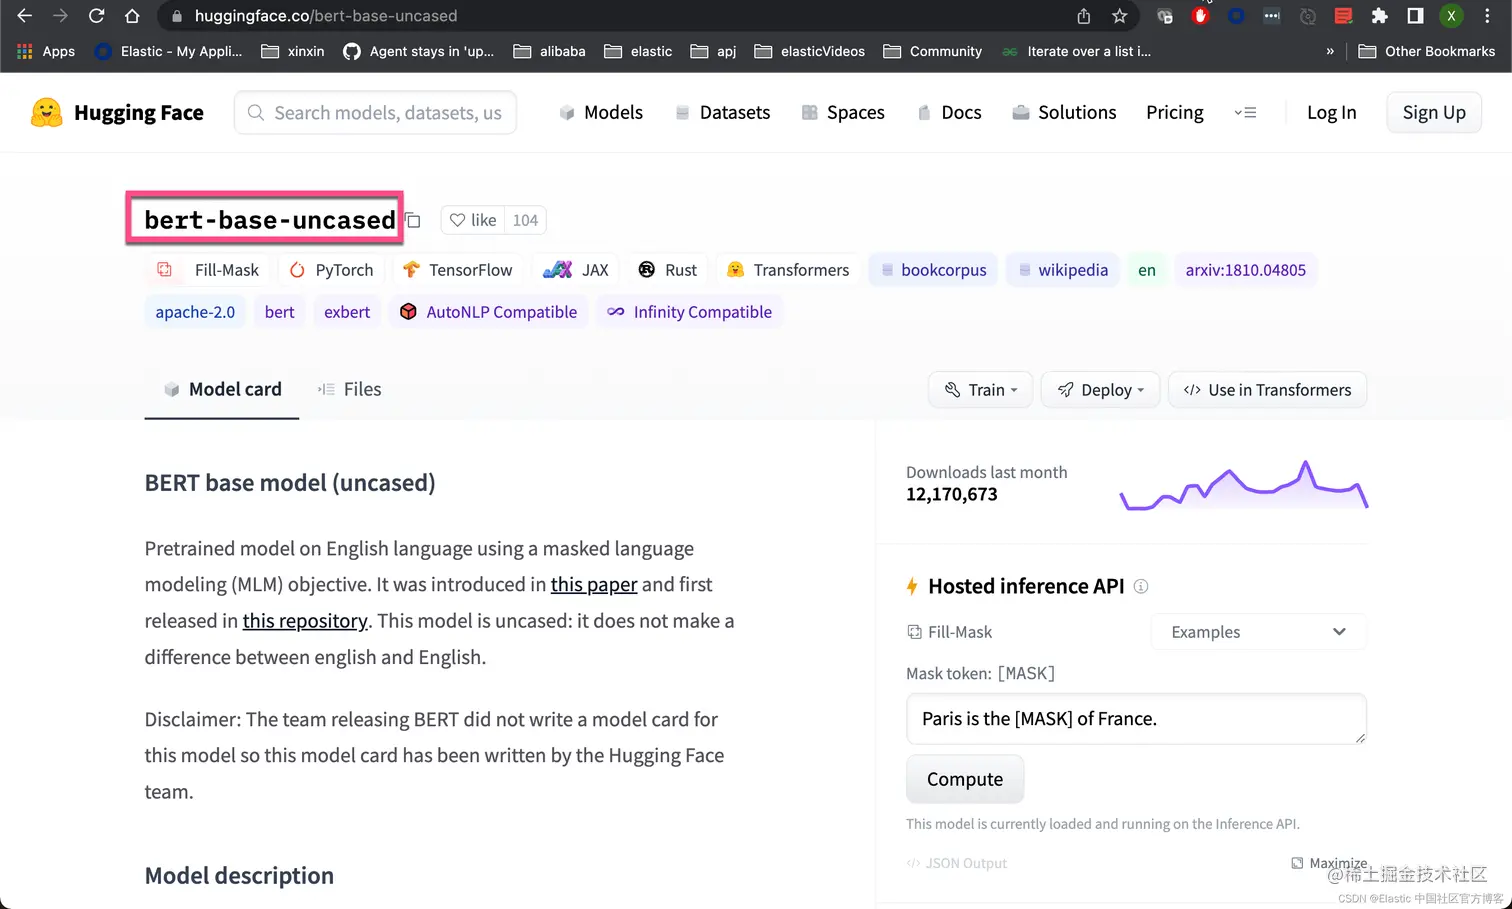Viewport: 1512px width, 909px height.
Task: Open the Extensions puzzle icon
Action: [1380, 16]
